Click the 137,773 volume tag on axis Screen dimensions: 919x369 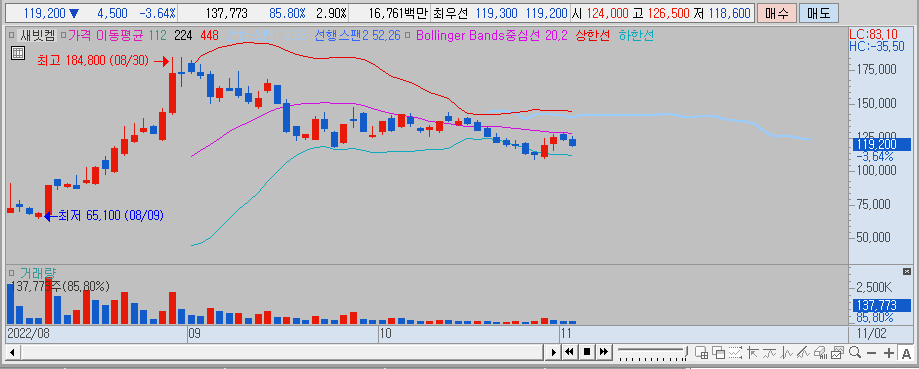880,306
